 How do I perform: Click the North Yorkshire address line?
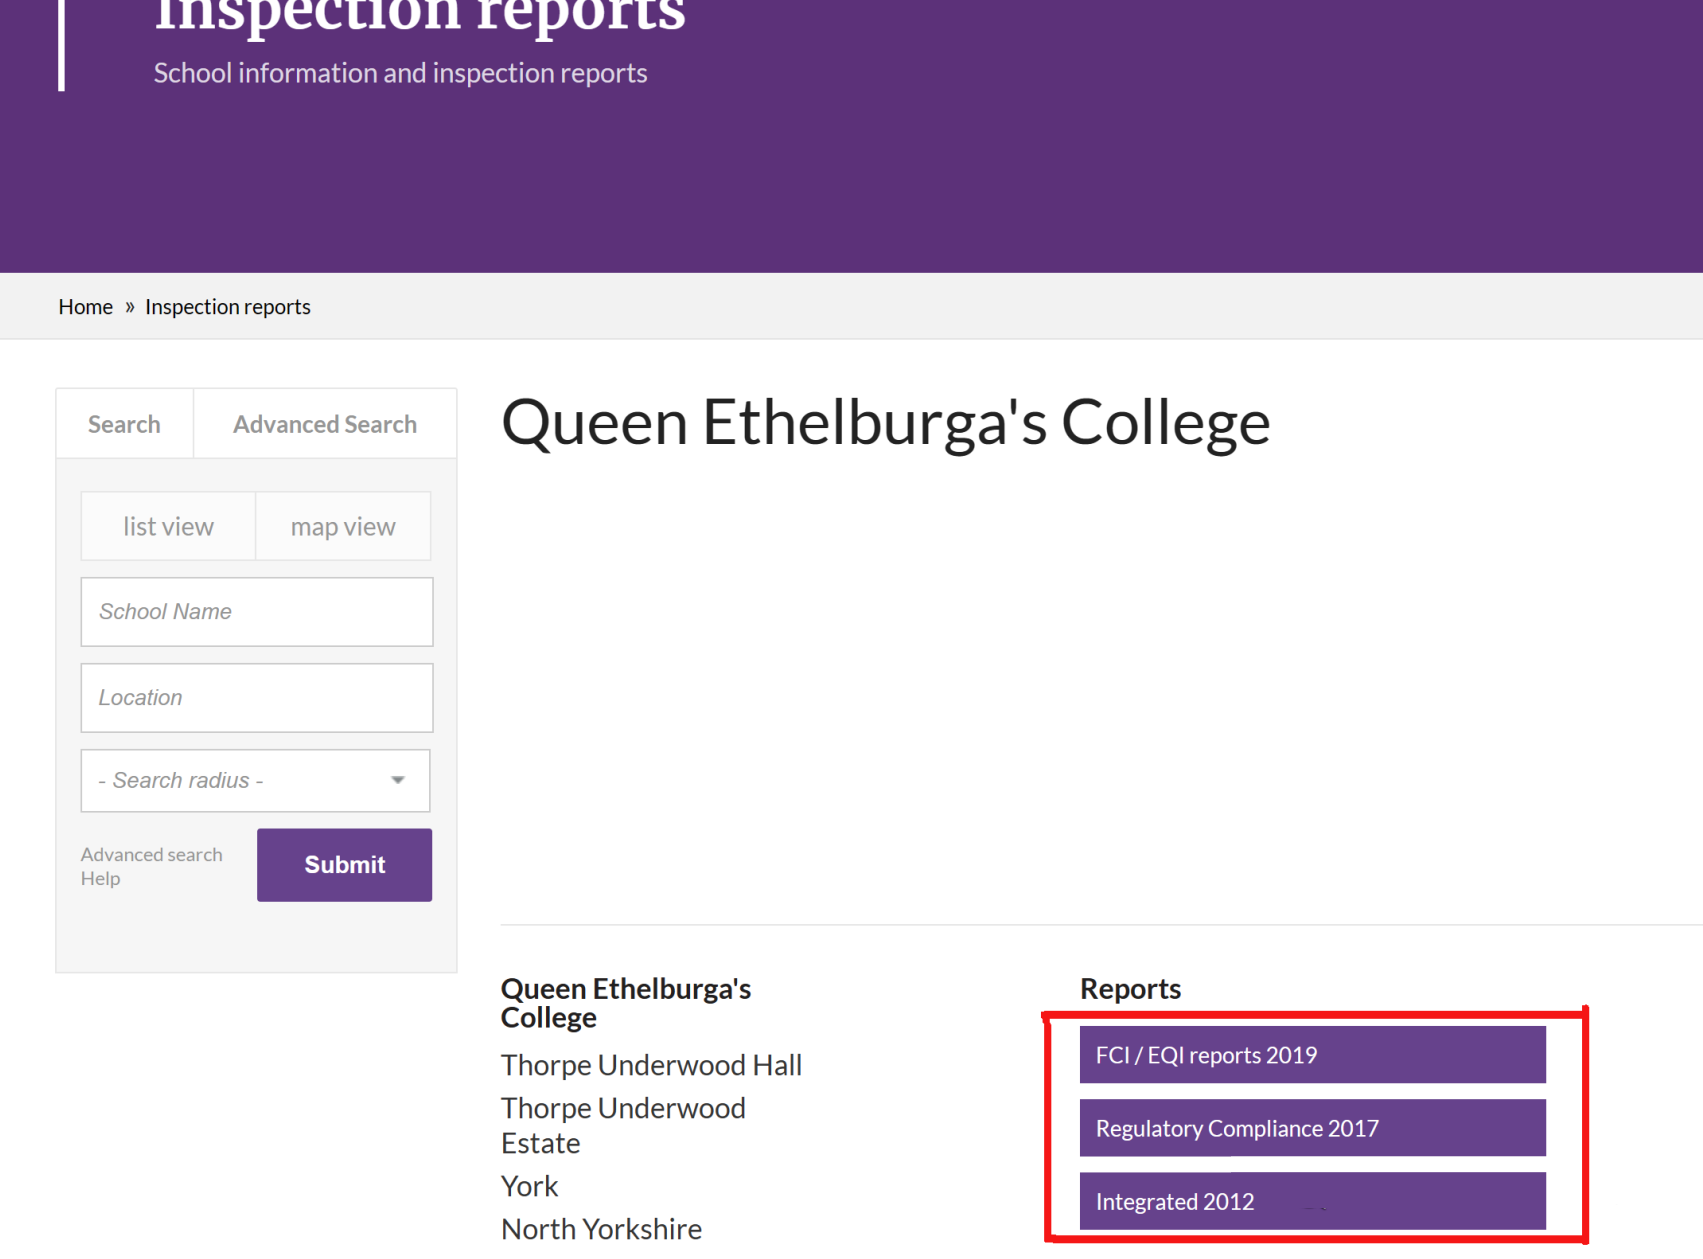point(601,1229)
